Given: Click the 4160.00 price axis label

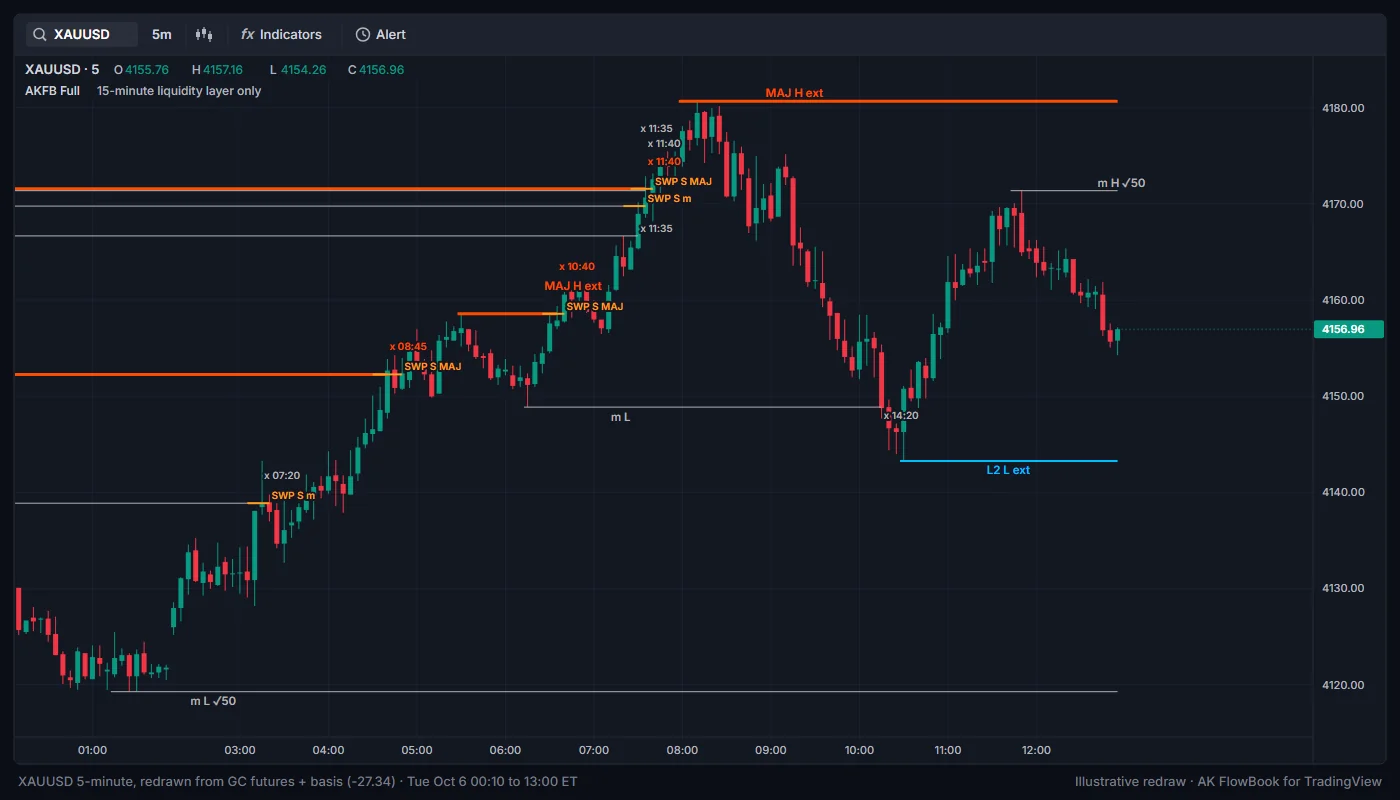Looking at the screenshot, I should (1343, 300).
